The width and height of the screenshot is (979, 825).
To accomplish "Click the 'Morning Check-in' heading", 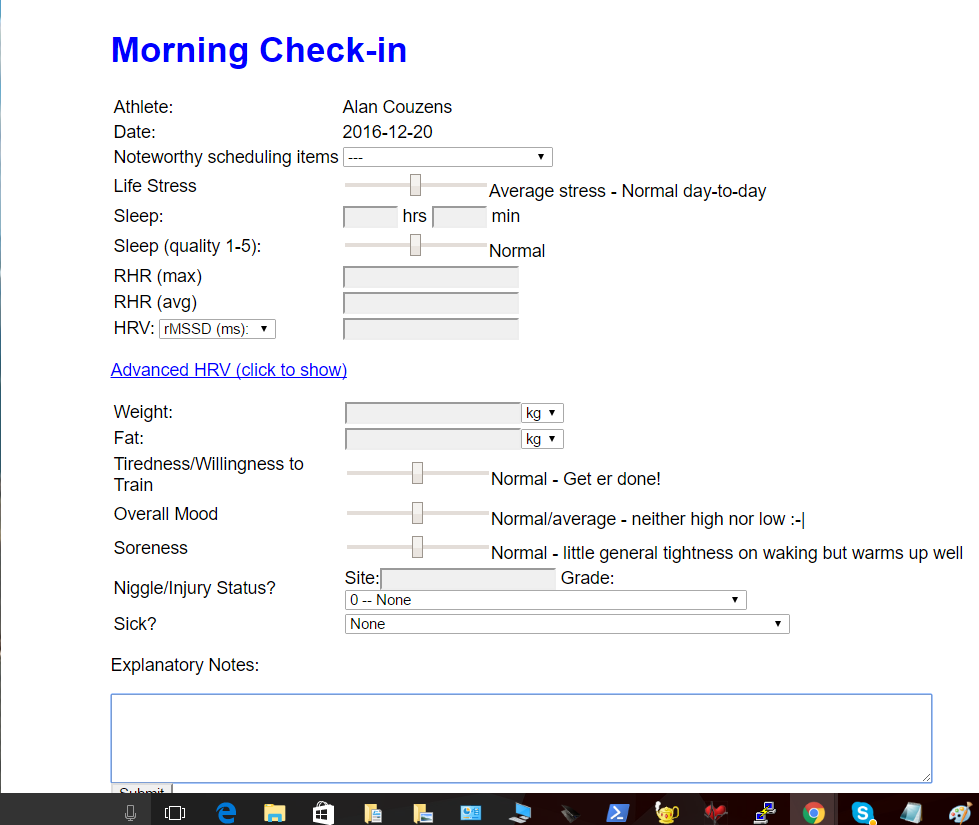I will coord(259,50).
